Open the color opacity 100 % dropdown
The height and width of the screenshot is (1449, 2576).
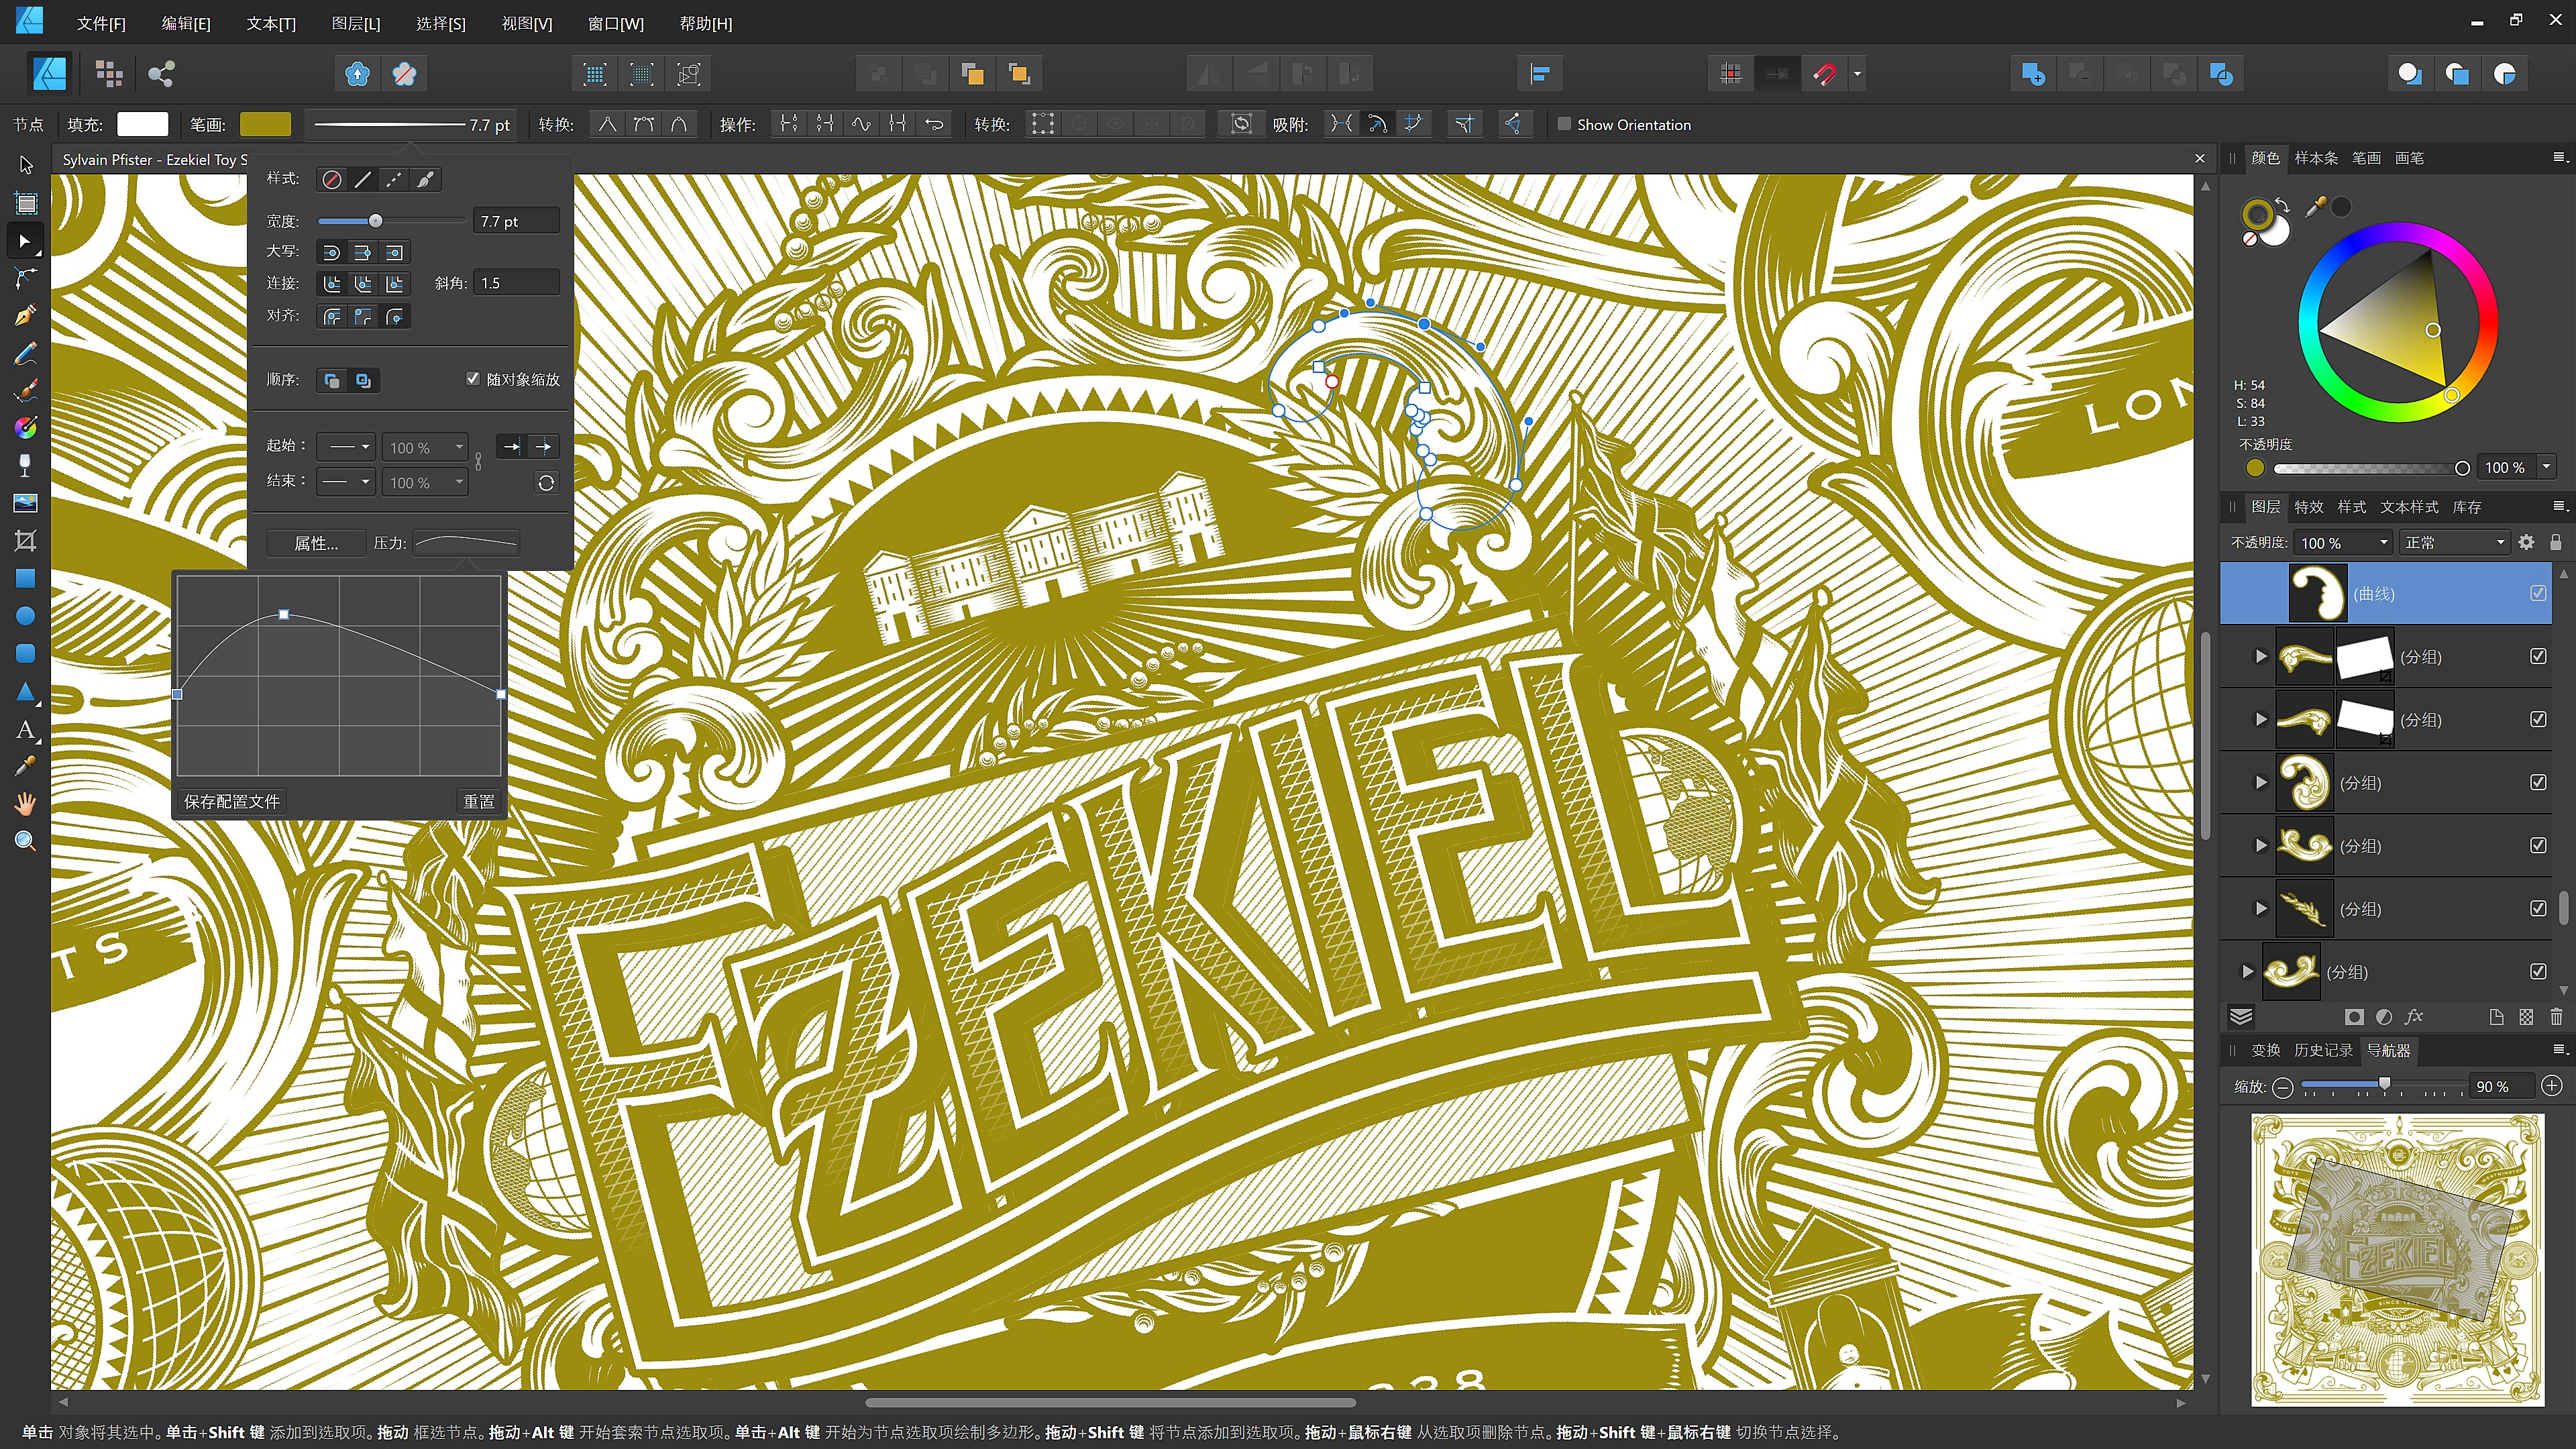tap(2546, 467)
